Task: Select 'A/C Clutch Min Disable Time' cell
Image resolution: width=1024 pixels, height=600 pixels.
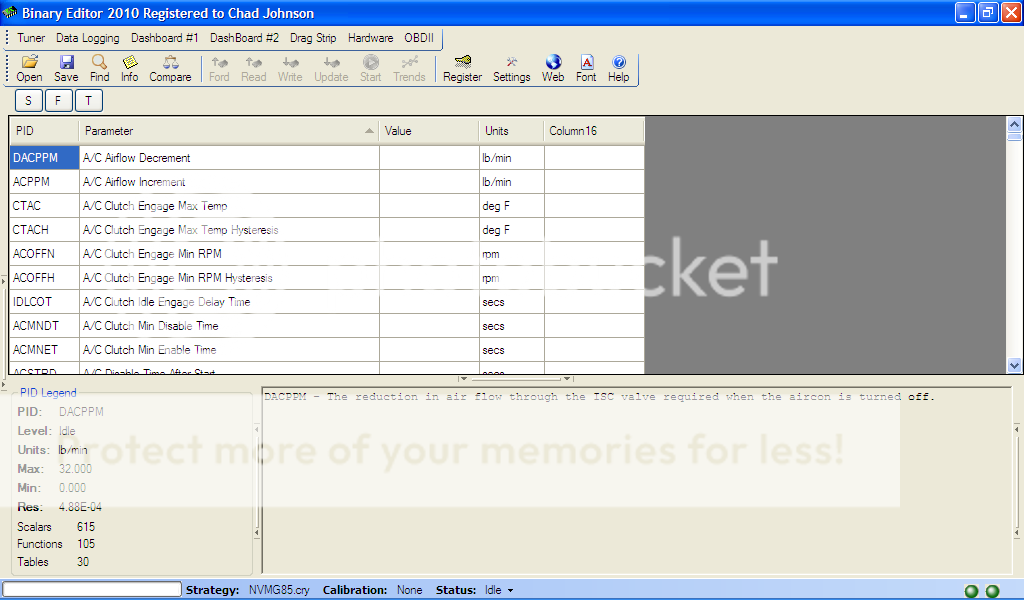Action: 229,326
